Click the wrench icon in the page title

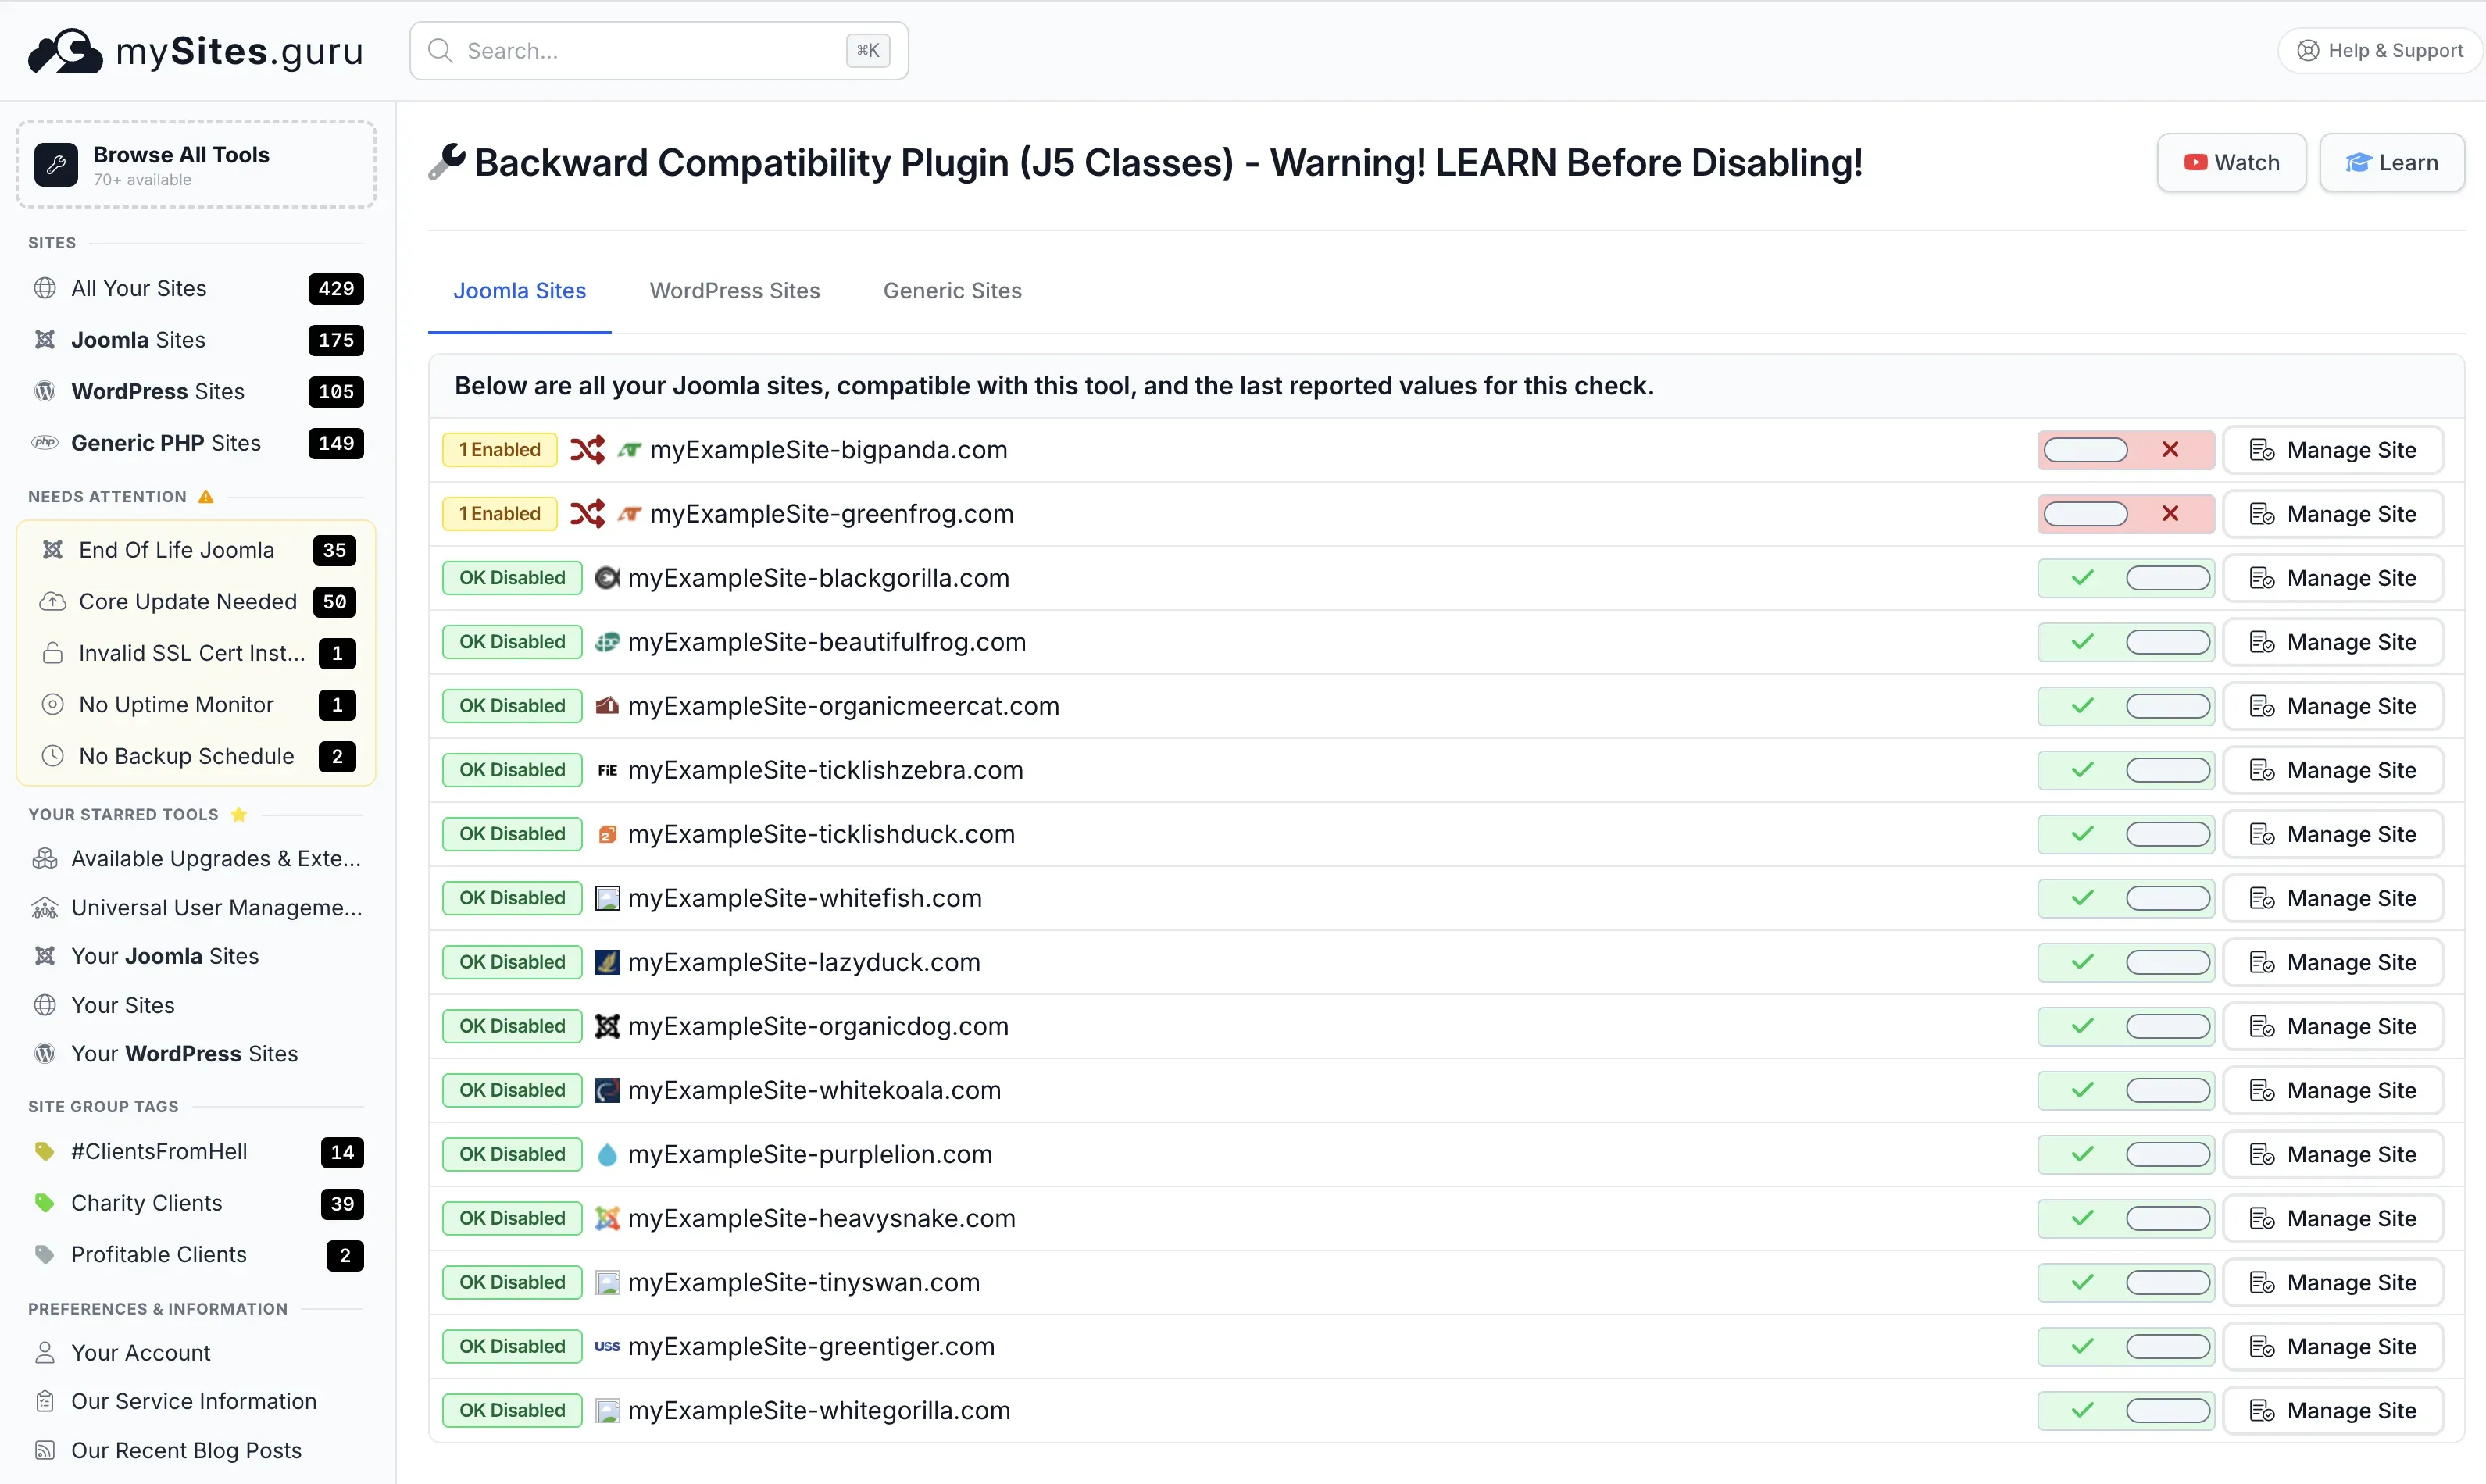coord(446,162)
